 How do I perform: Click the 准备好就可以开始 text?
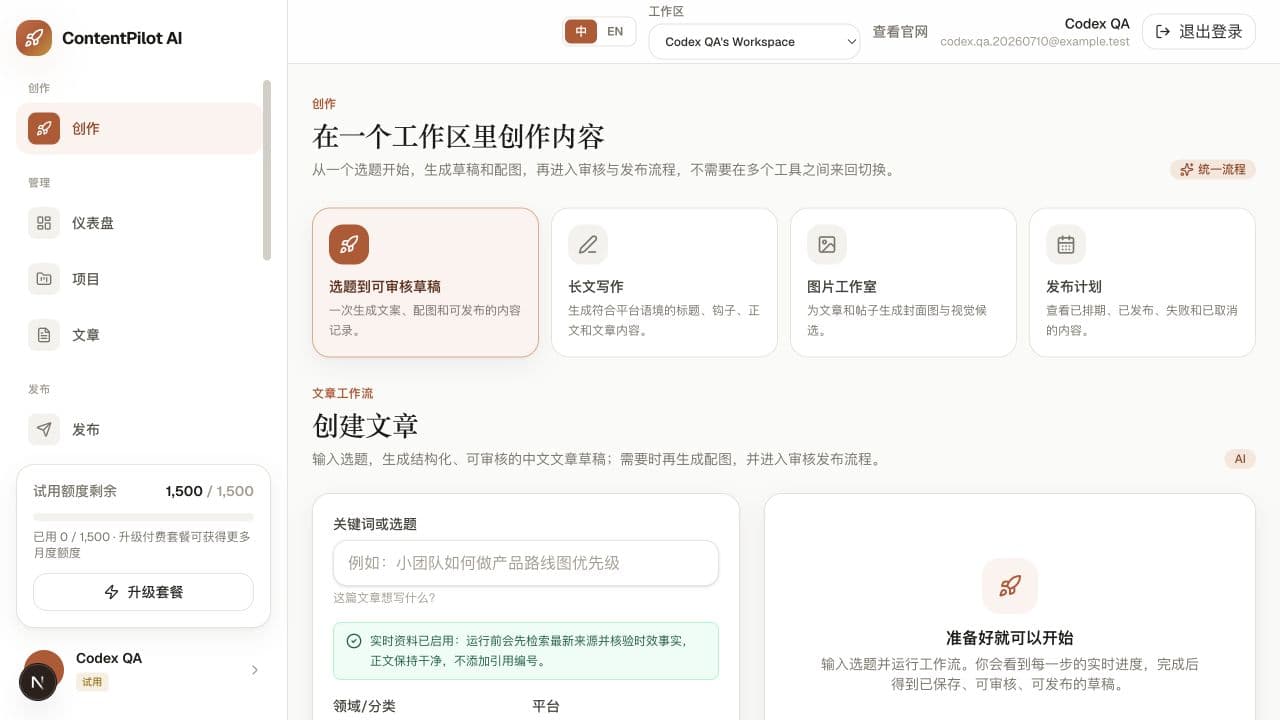[1010, 638]
